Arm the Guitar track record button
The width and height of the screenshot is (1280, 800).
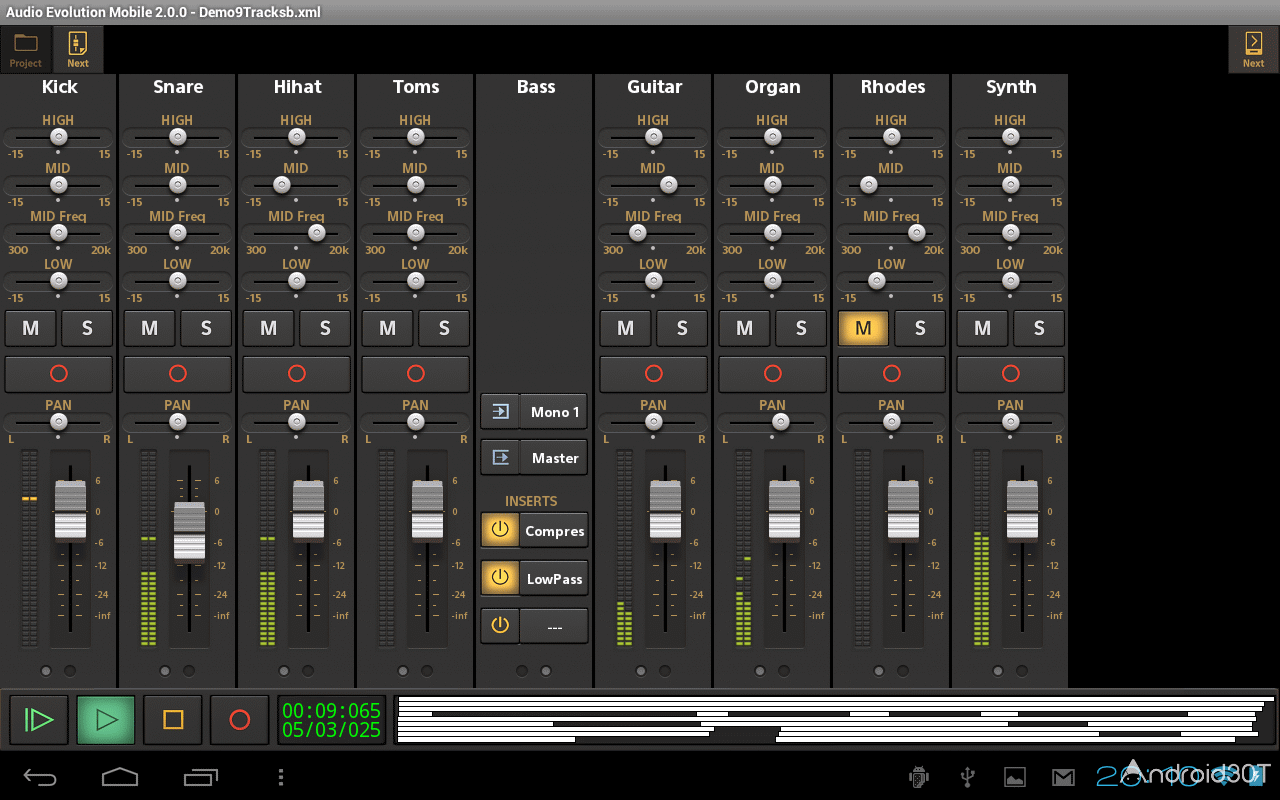[654, 373]
